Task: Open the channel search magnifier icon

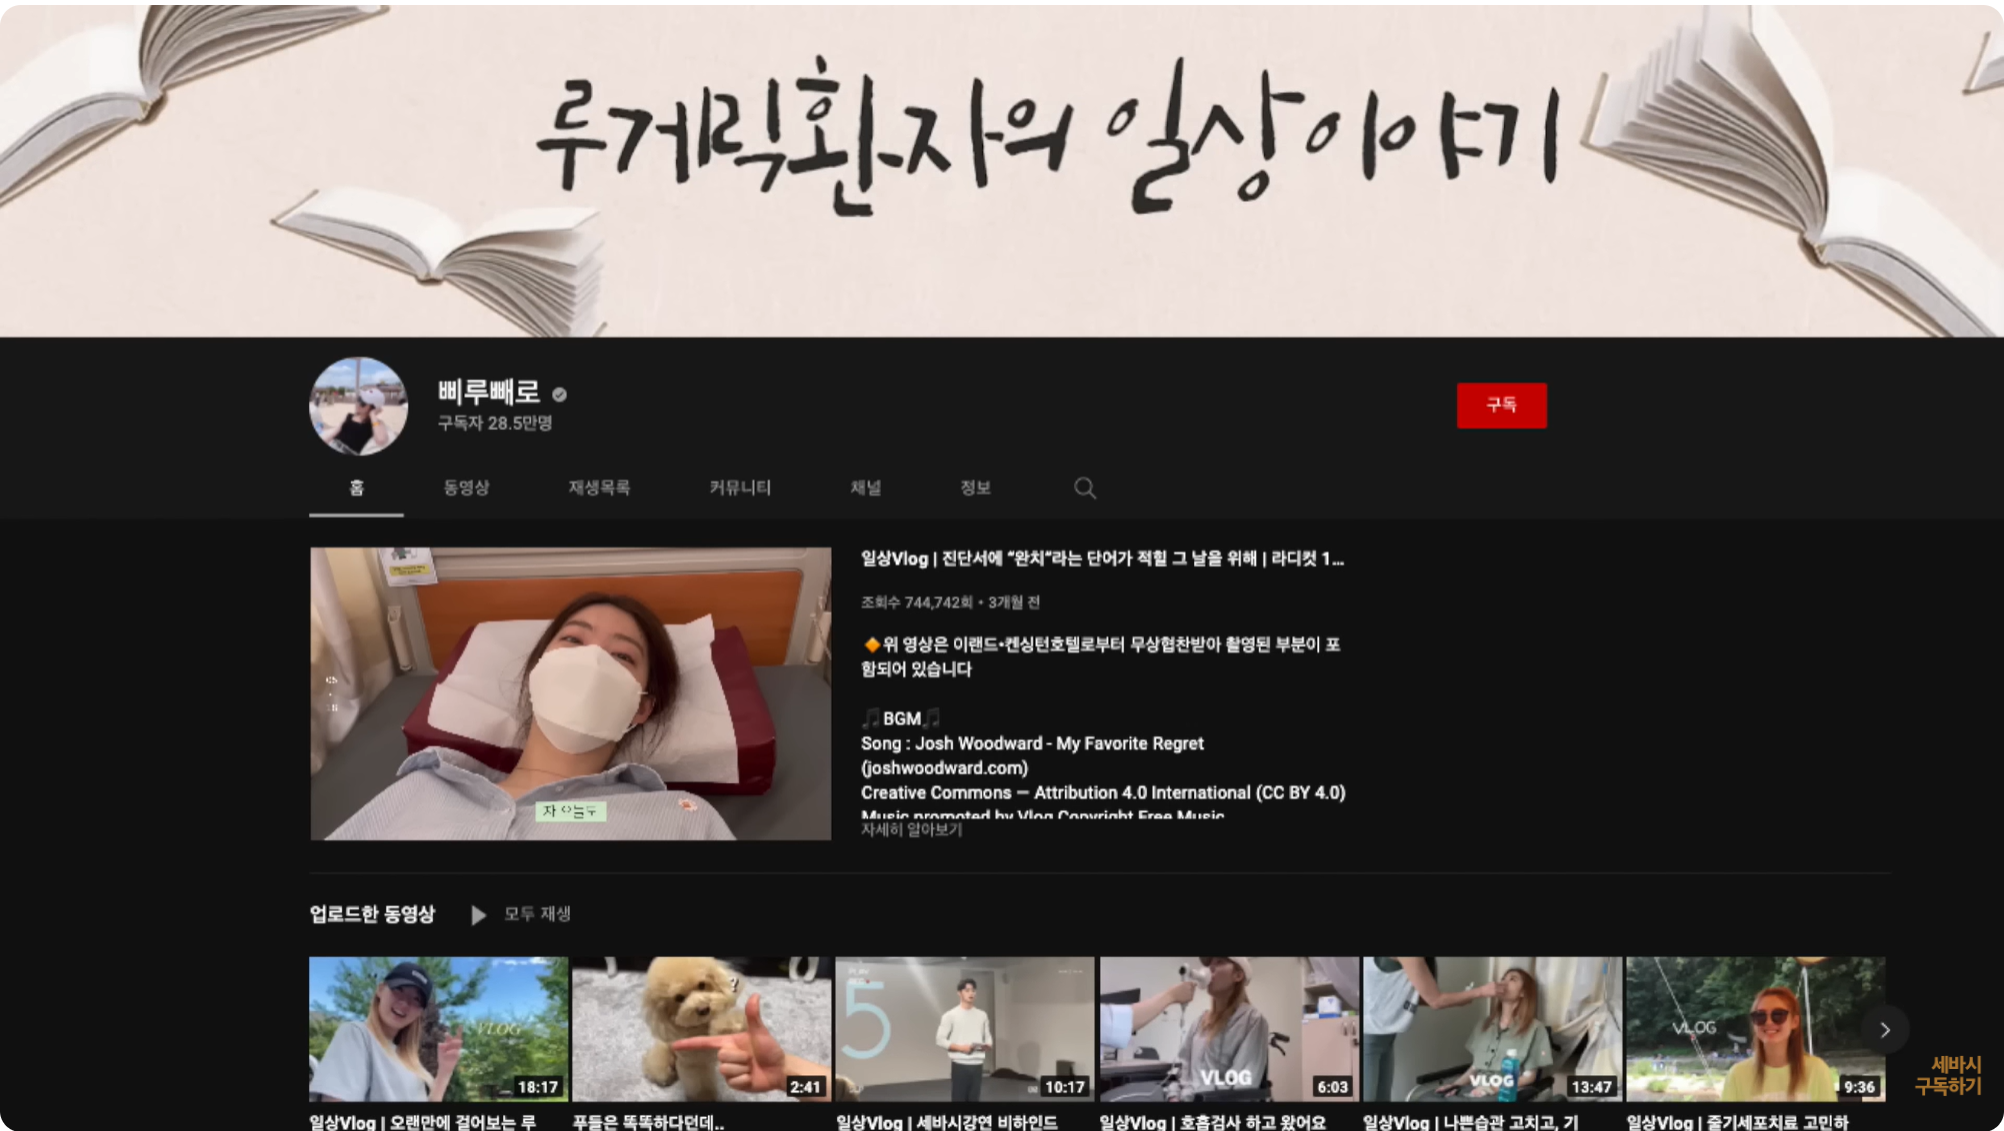Action: click(x=1085, y=488)
